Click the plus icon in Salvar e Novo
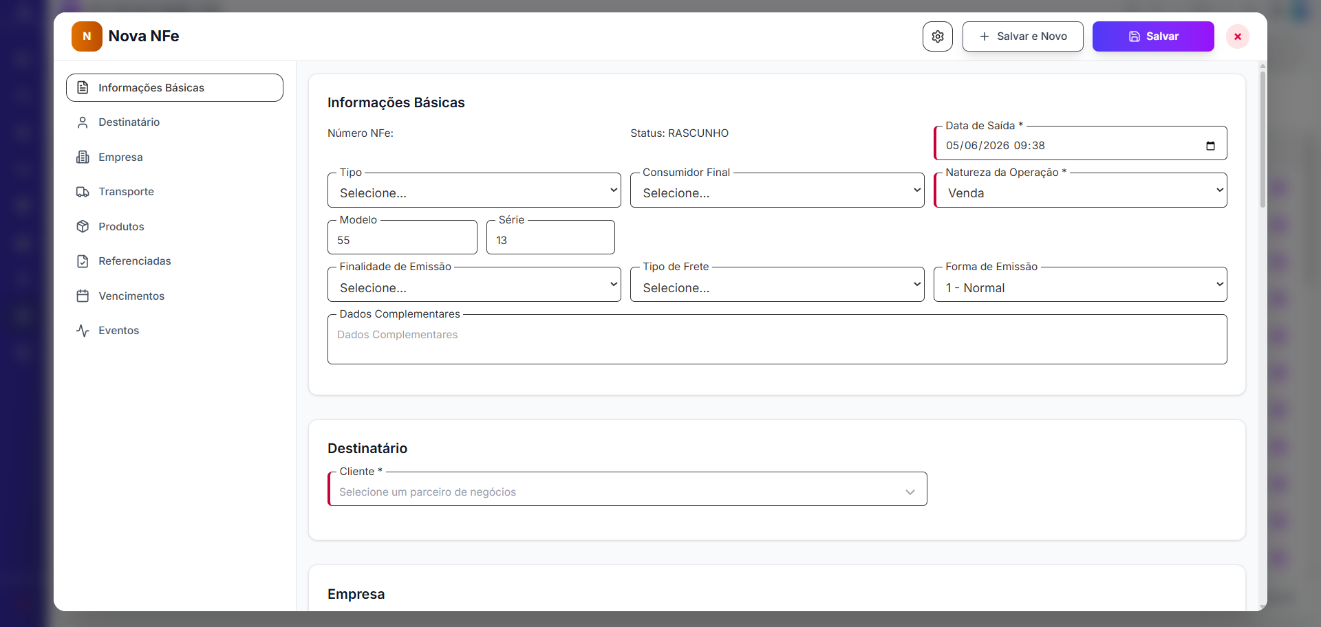 click(984, 36)
